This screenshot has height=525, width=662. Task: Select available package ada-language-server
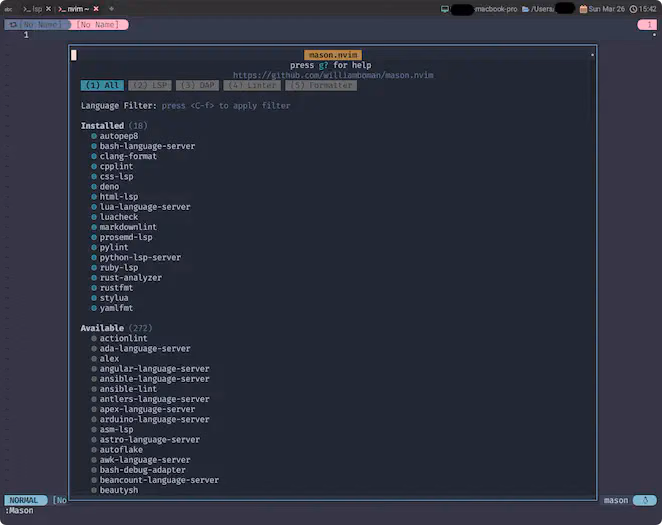145,348
